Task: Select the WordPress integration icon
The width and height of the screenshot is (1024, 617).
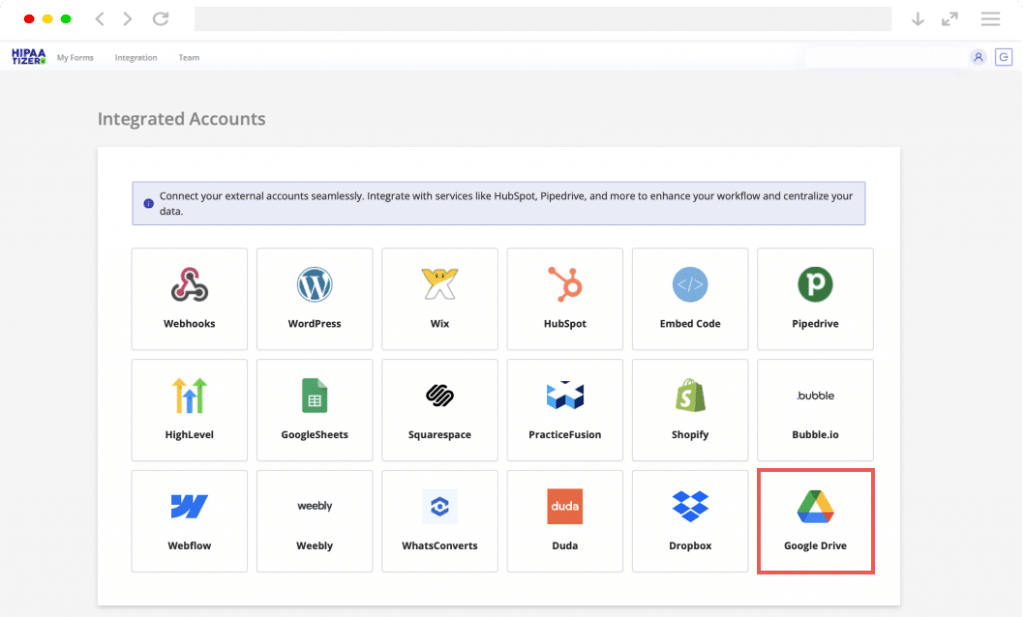Action: point(315,285)
